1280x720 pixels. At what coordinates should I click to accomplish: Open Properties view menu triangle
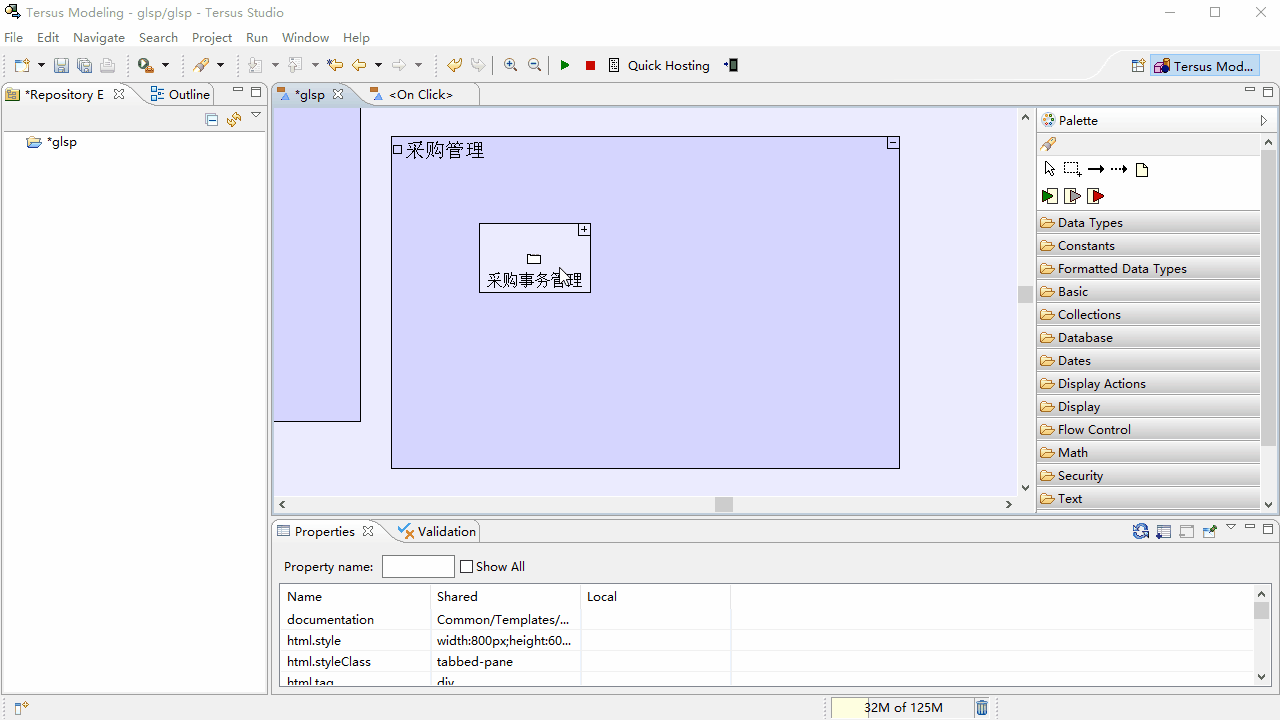(1231, 527)
